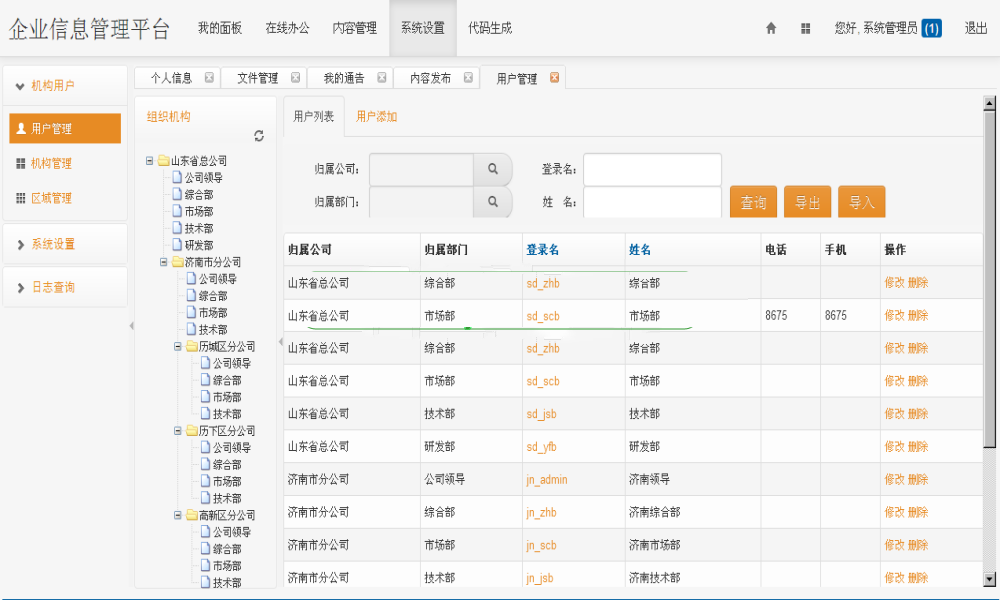The height and width of the screenshot is (600, 1000).
Task: Click 修改 in the jn_zhb row
Action: point(894,512)
